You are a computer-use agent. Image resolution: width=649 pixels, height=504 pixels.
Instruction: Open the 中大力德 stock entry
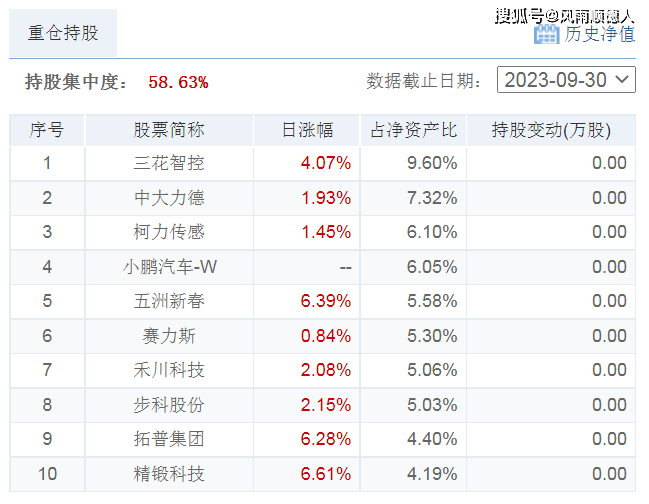pos(169,198)
